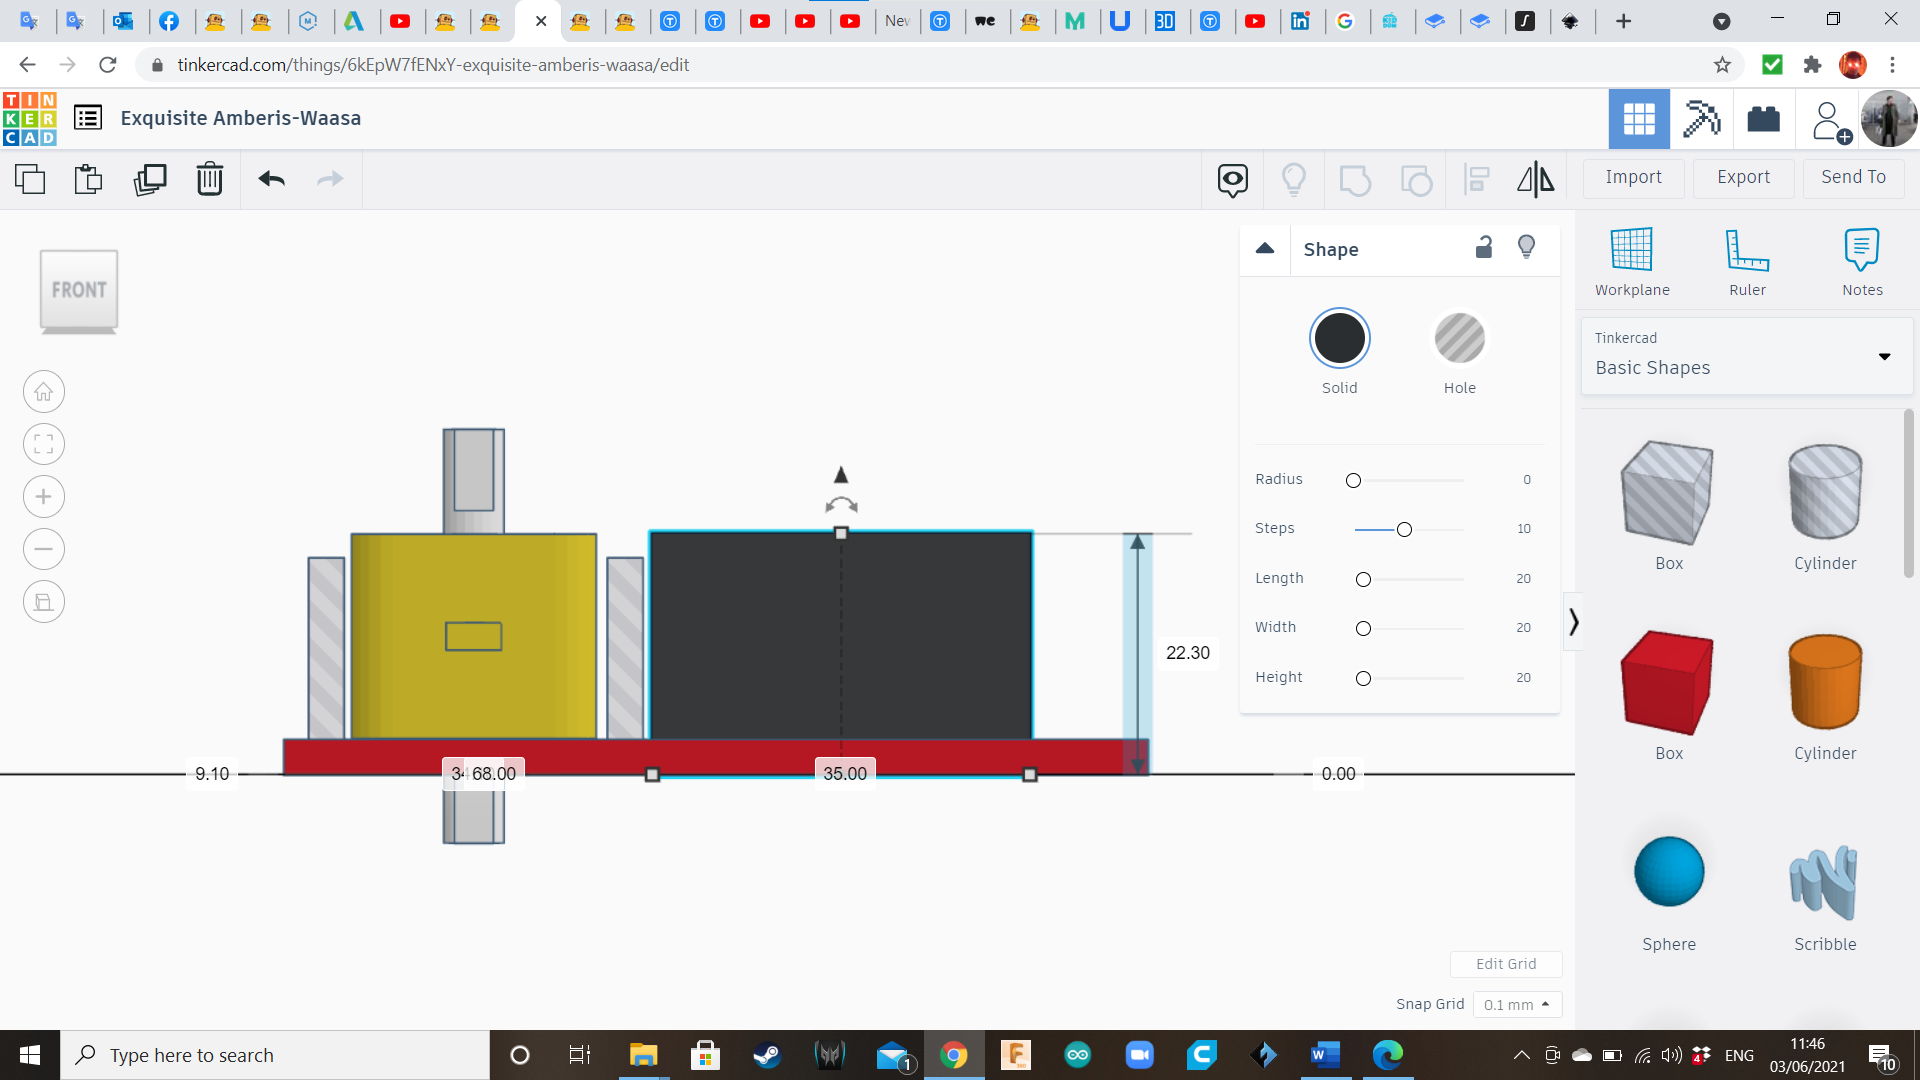The width and height of the screenshot is (1920, 1080).
Task: Toggle the shape lock icon
Action: [1483, 247]
